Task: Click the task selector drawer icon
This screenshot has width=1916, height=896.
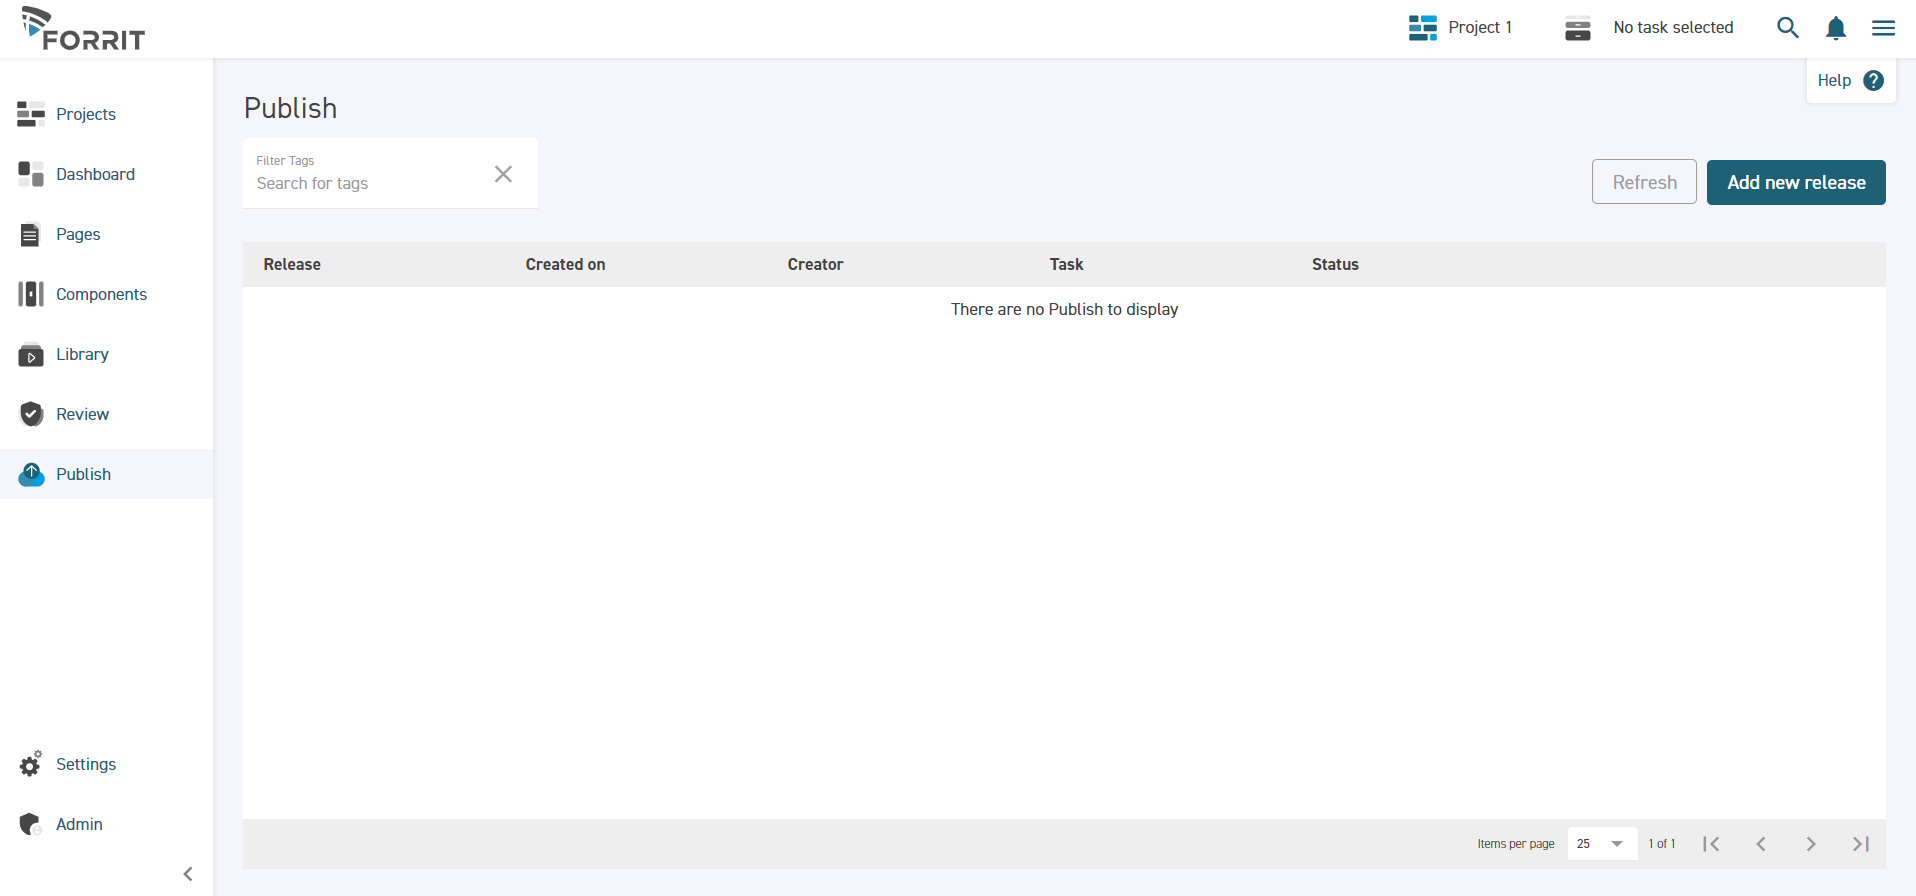Action: tap(1578, 28)
